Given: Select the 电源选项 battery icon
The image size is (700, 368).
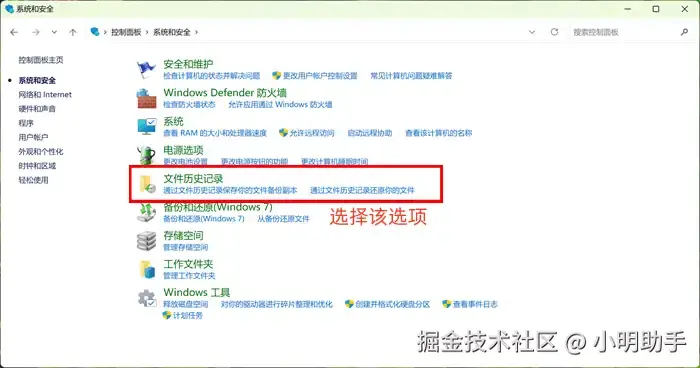Looking at the screenshot, I should (146, 155).
